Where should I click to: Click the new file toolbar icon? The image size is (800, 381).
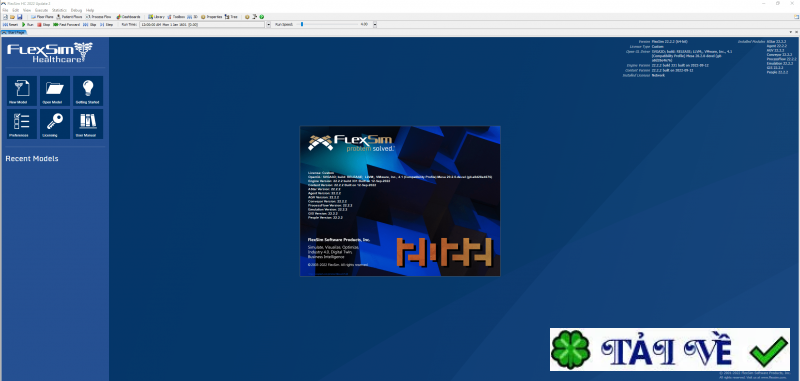6,17
